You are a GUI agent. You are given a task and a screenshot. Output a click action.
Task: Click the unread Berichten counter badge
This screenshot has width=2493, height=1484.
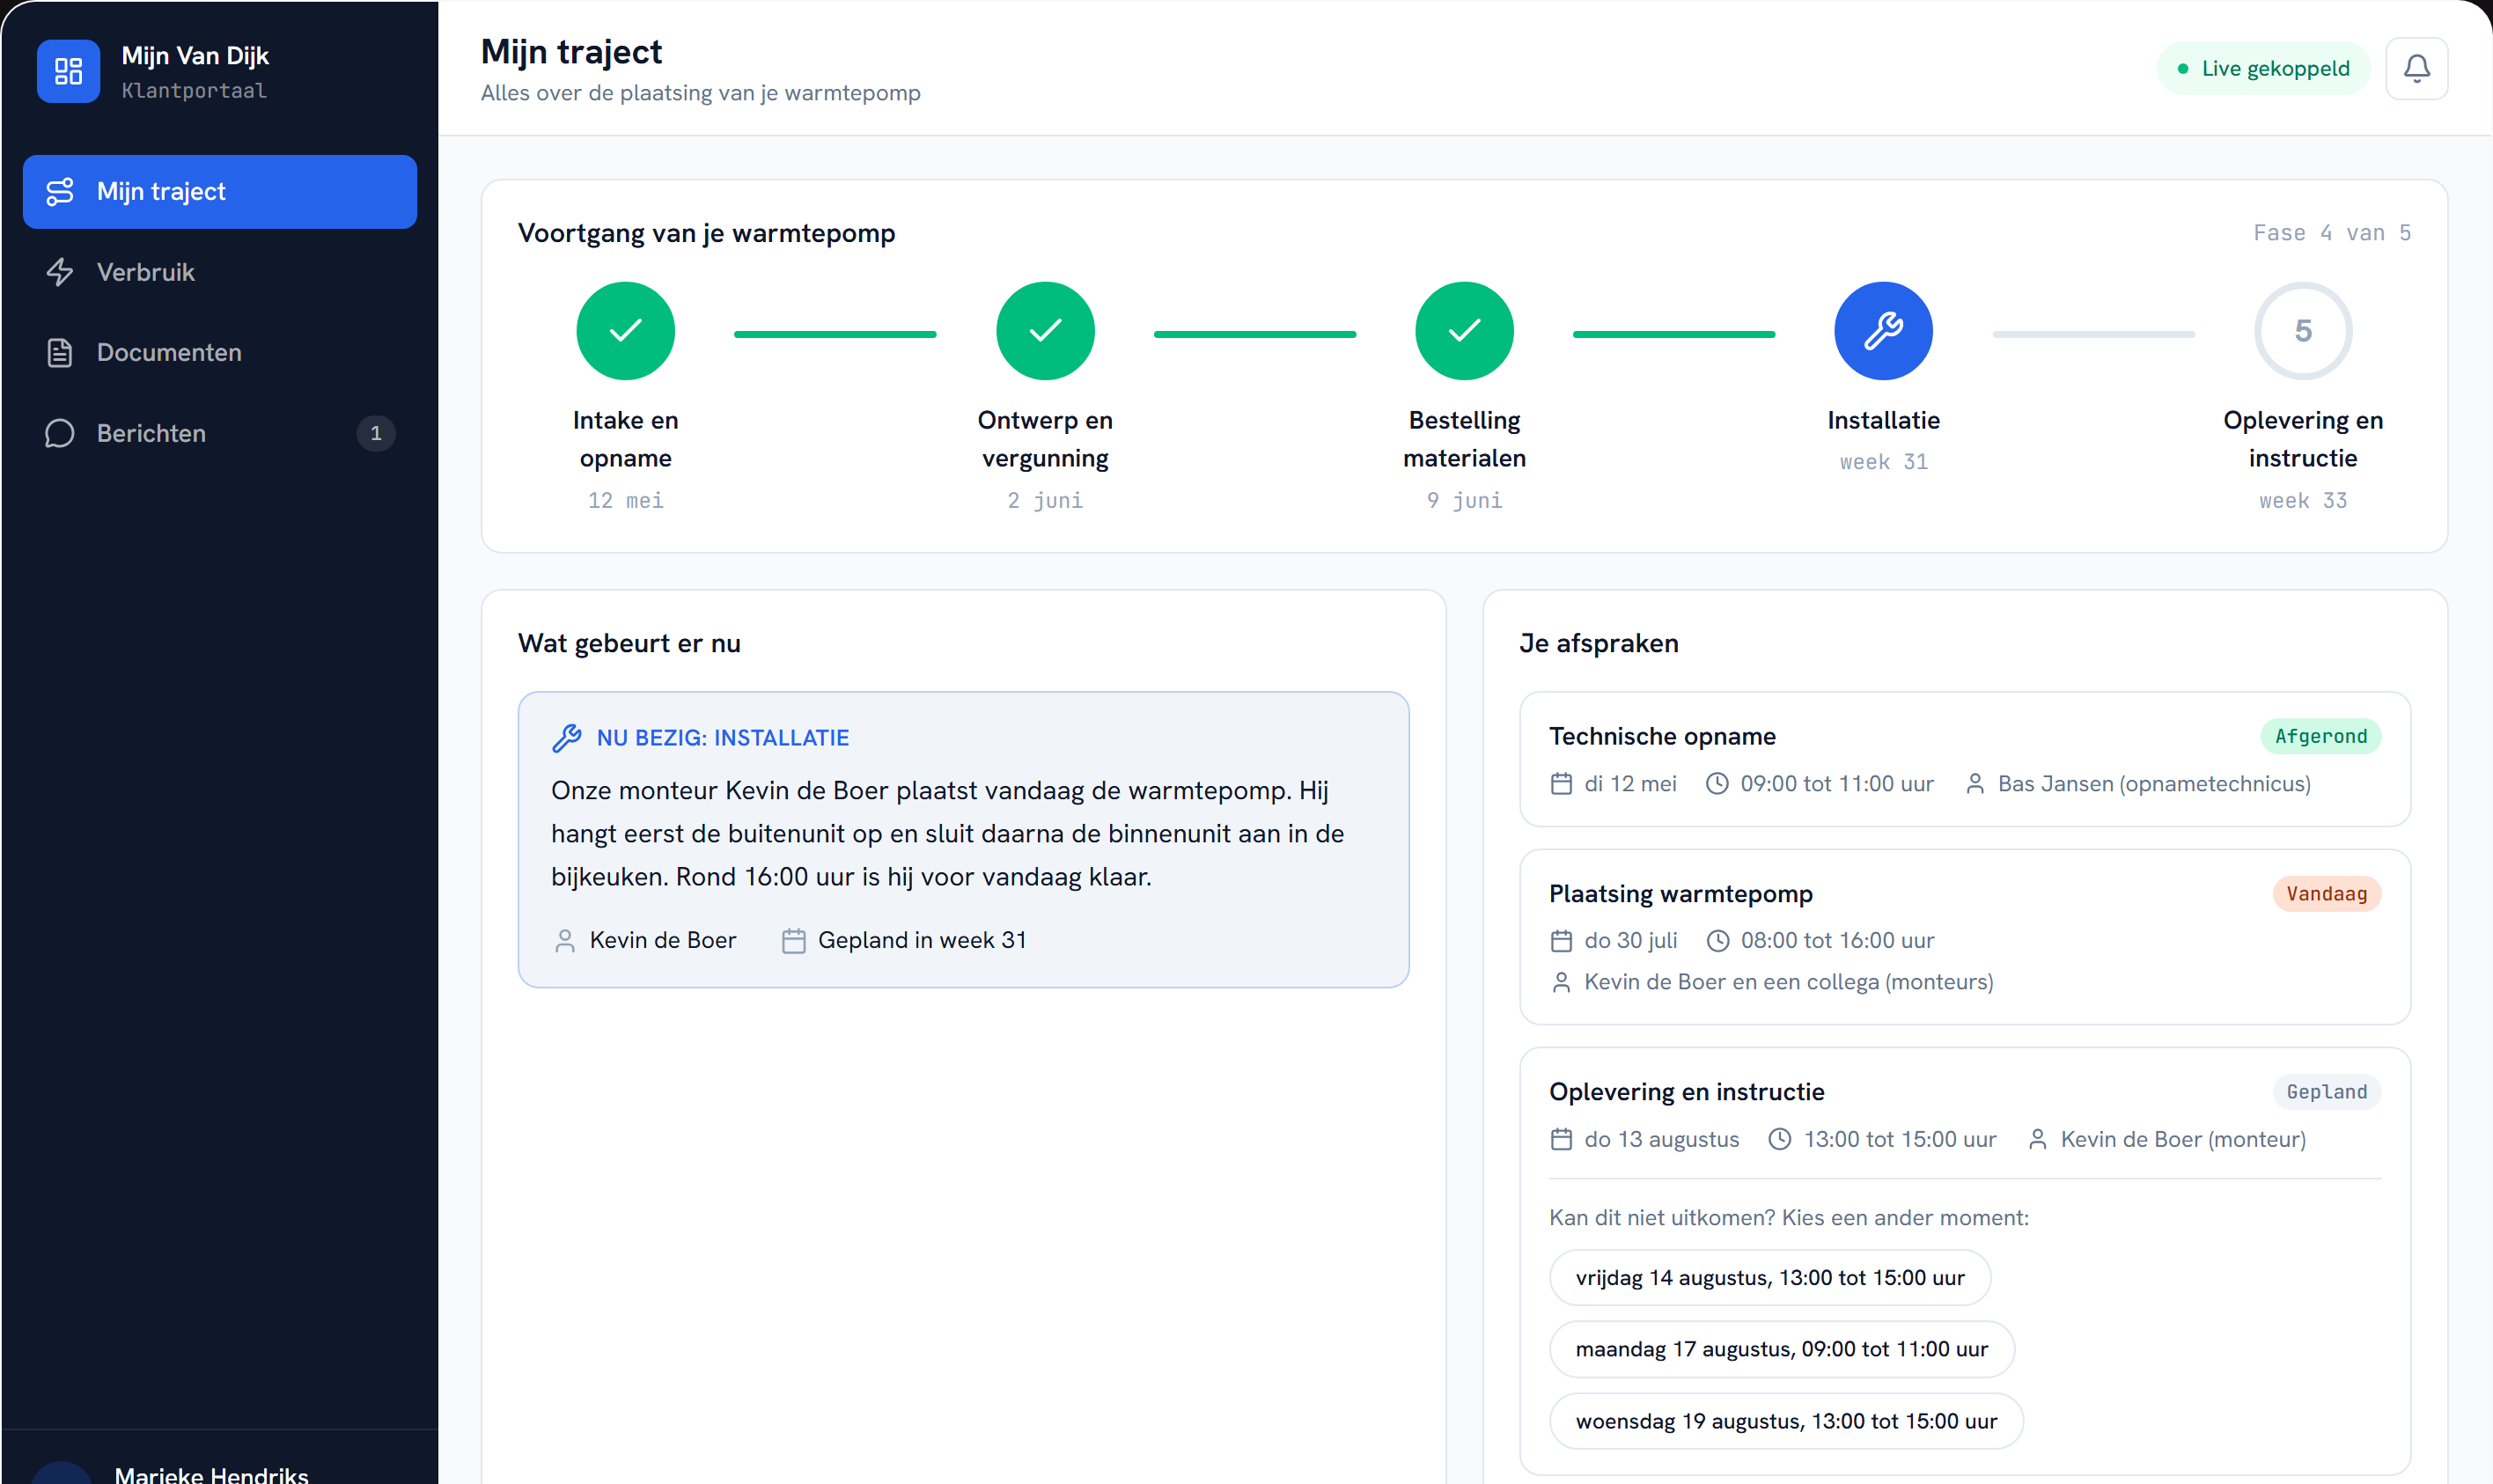[x=376, y=433]
